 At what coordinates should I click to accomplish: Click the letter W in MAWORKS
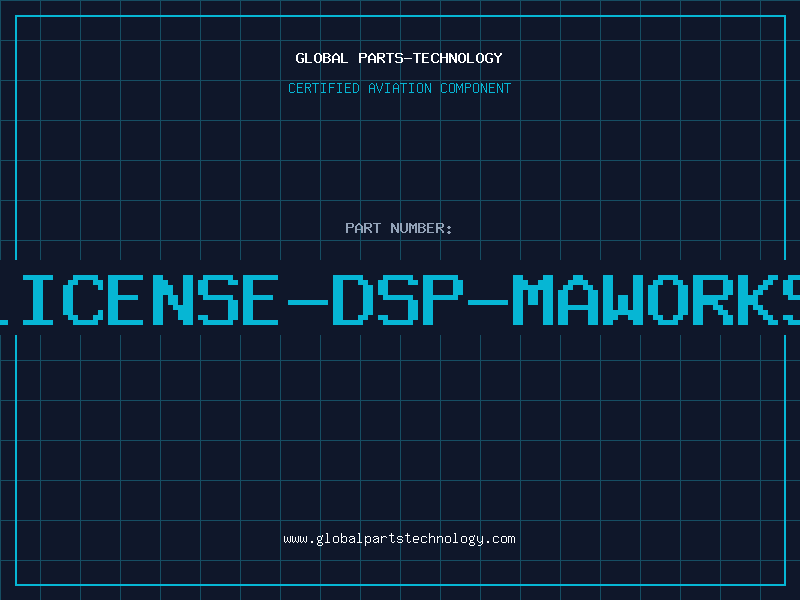click(x=624, y=300)
